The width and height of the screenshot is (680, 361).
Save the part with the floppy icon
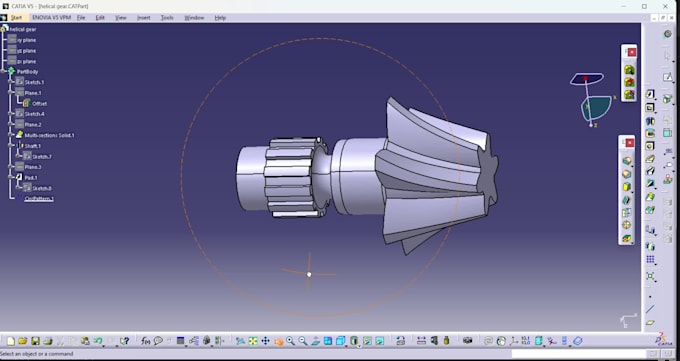pyautogui.click(x=35, y=341)
